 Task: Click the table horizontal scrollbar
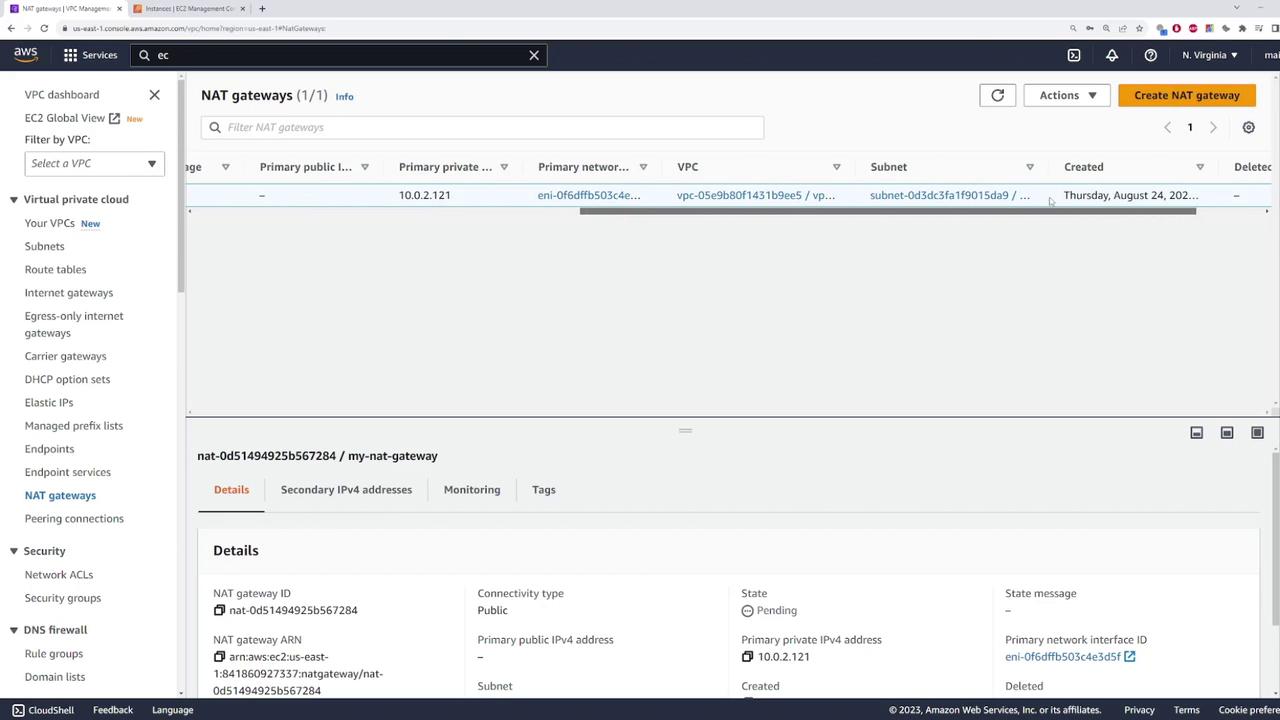[x=888, y=211]
